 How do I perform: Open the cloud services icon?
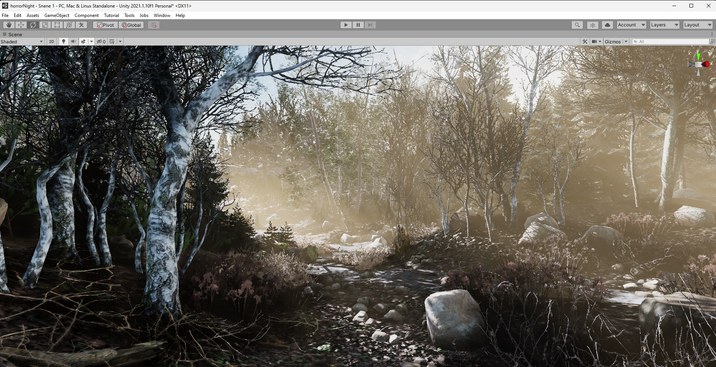[607, 25]
